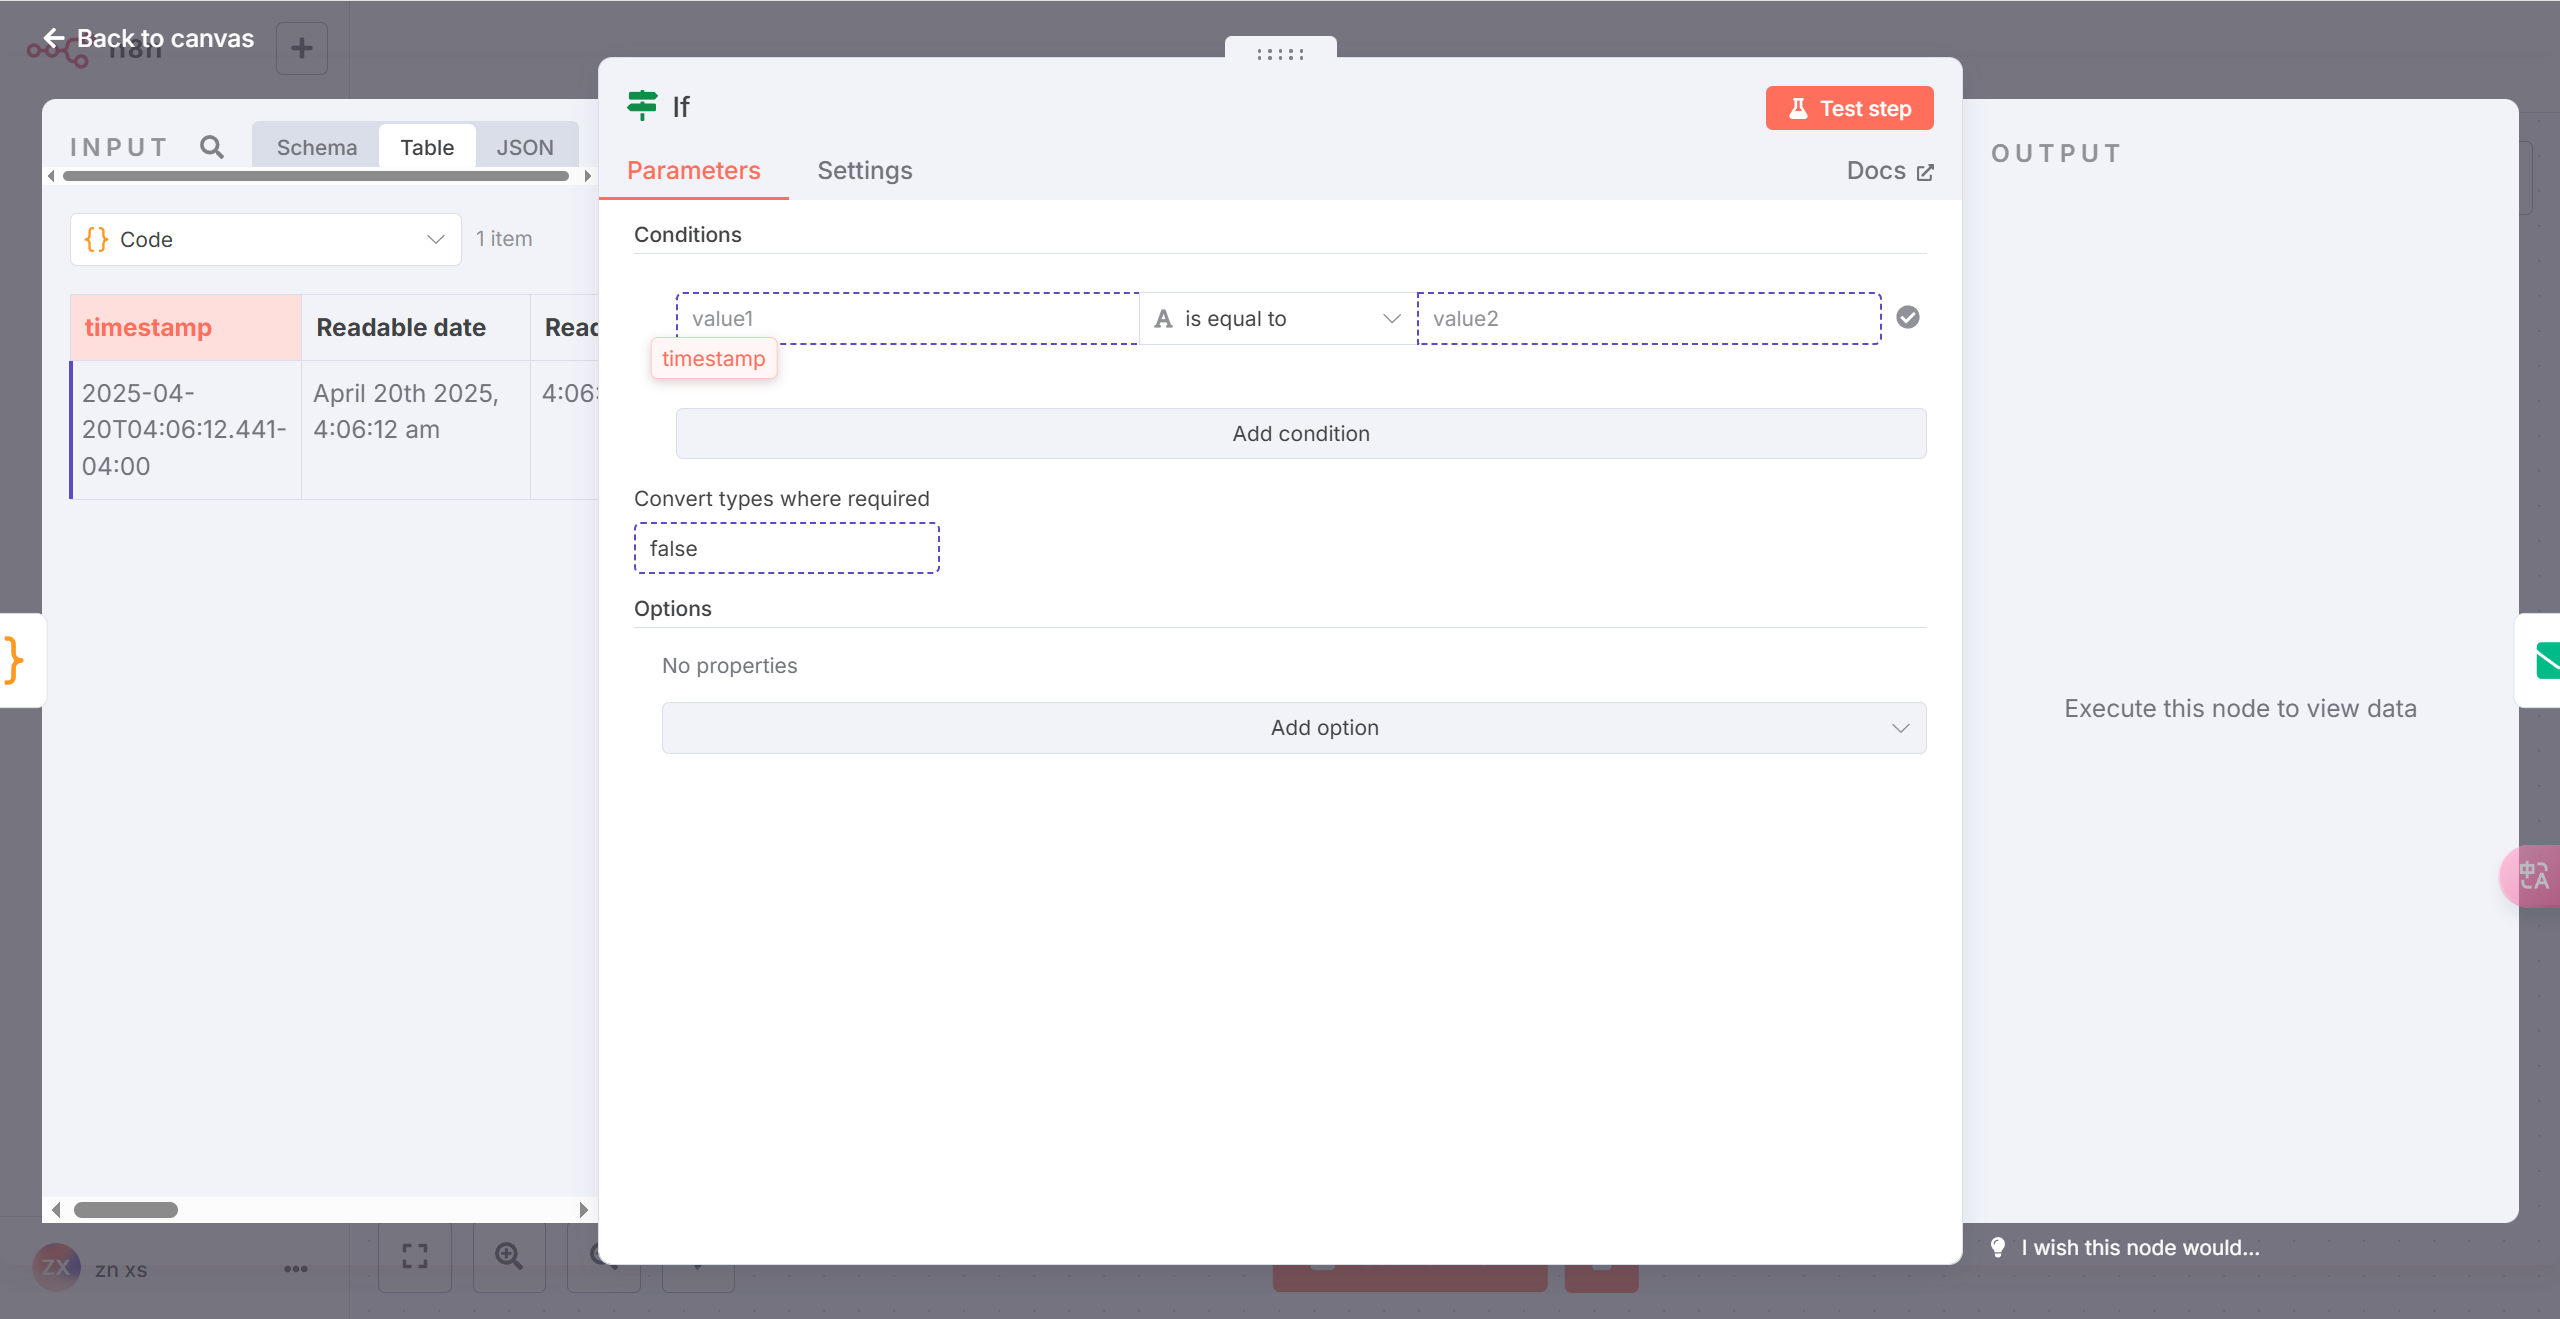Switch to the Settings tab
The width and height of the screenshot is (2560, 1319).
[864, 170]
